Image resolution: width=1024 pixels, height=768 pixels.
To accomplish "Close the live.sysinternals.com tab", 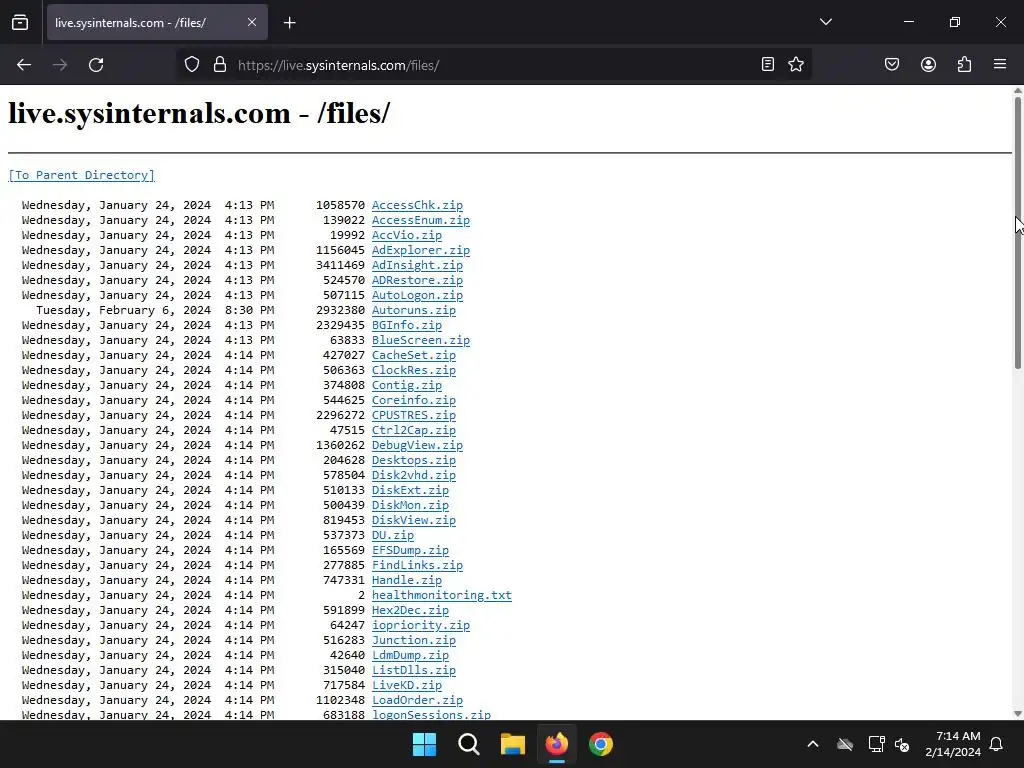I will [252, 22].
